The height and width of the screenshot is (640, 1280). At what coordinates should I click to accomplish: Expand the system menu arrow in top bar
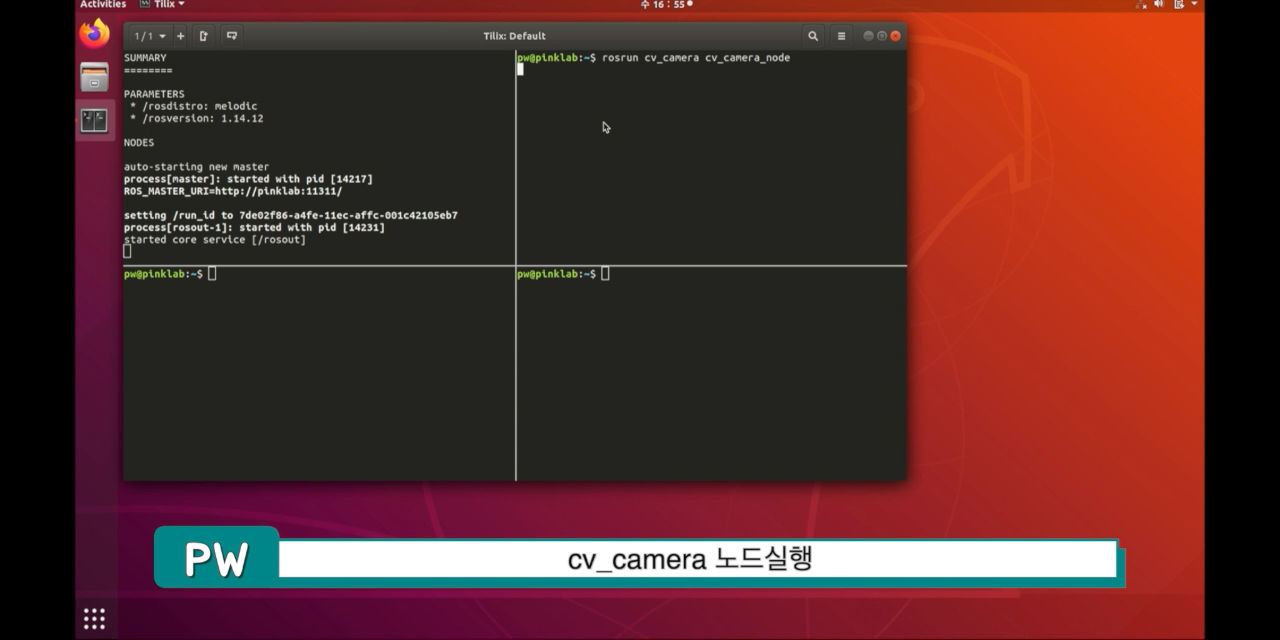click(1194, 4)
